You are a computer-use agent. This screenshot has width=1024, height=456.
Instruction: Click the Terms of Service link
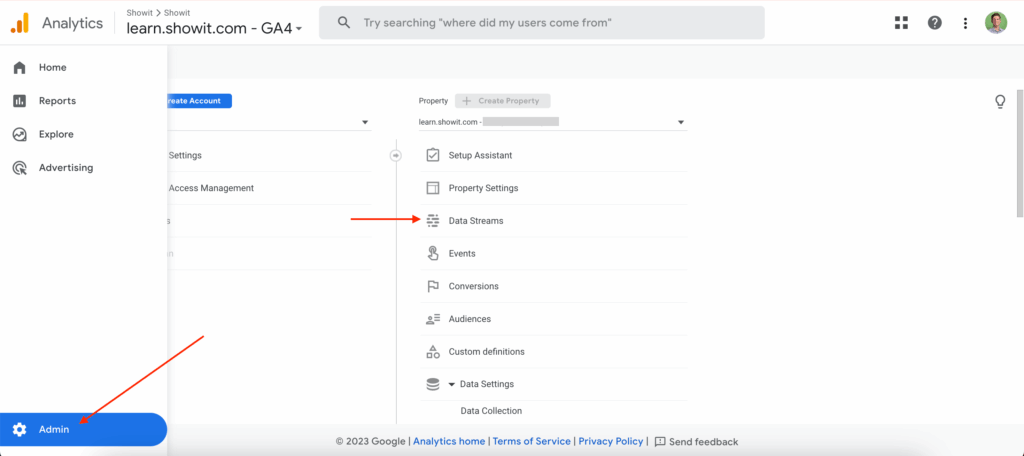click(x=531, y=441)
